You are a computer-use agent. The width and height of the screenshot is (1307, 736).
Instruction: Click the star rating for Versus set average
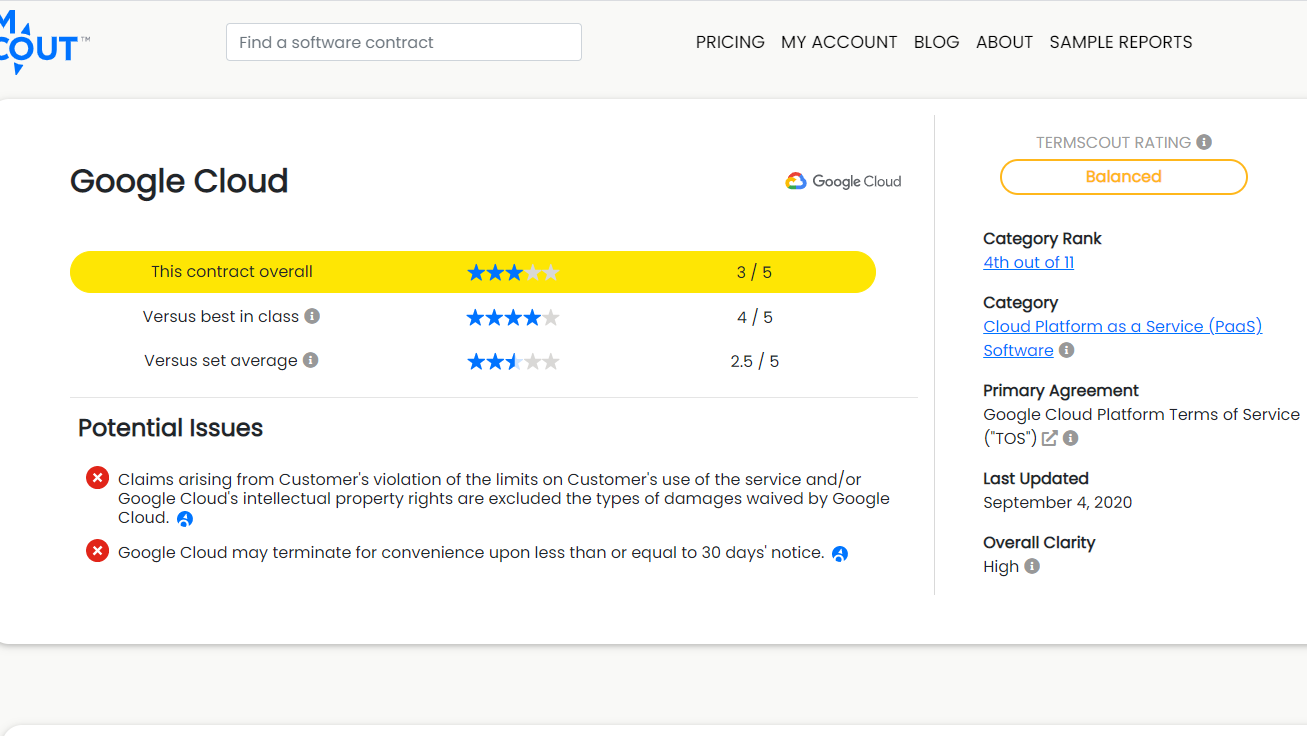coord(513,361)
